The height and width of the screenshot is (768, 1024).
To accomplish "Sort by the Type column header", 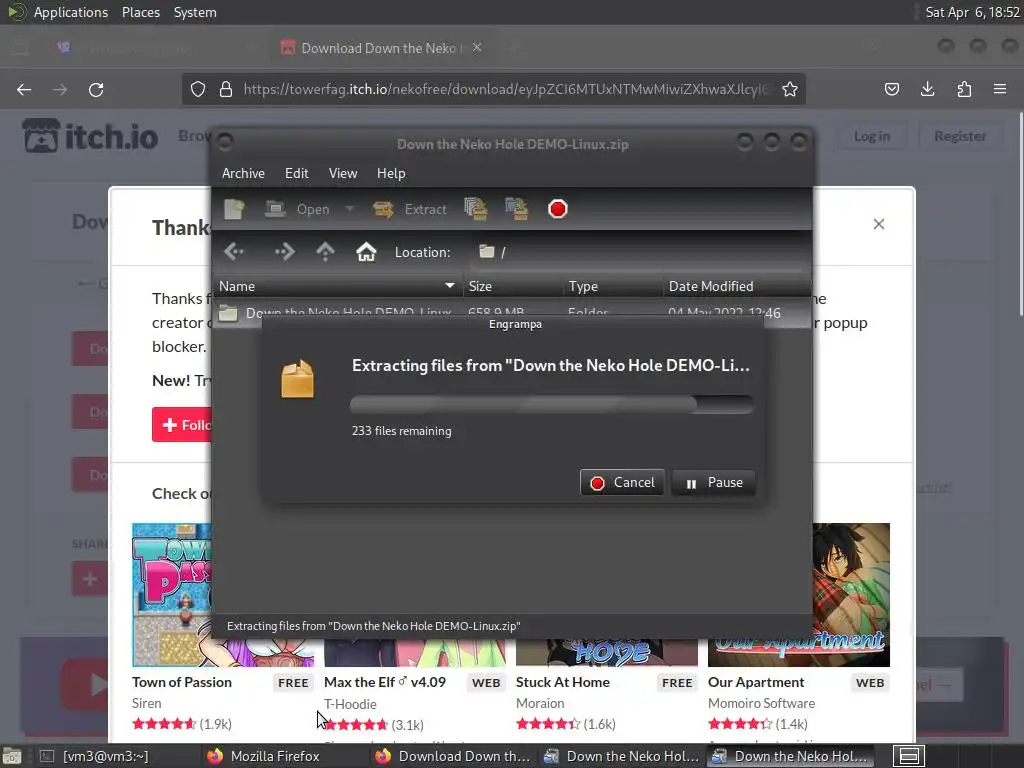I will click(613, 286).
